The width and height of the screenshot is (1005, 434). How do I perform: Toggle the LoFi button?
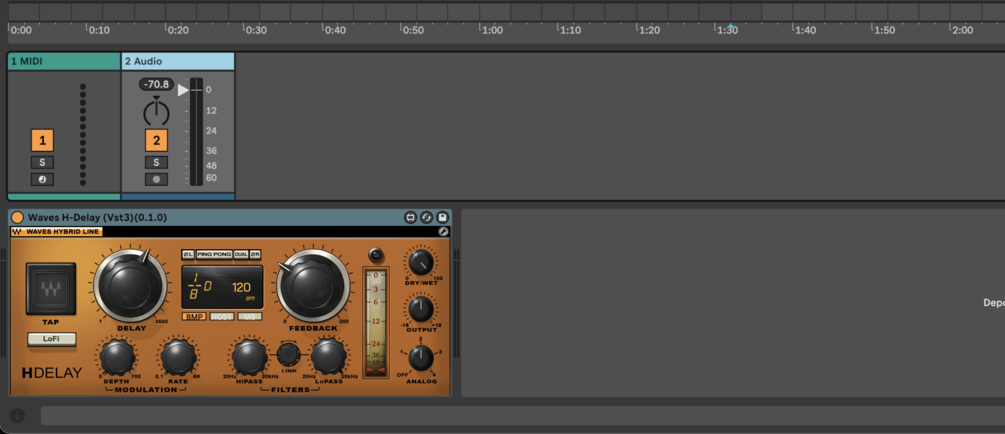(51, 338)
